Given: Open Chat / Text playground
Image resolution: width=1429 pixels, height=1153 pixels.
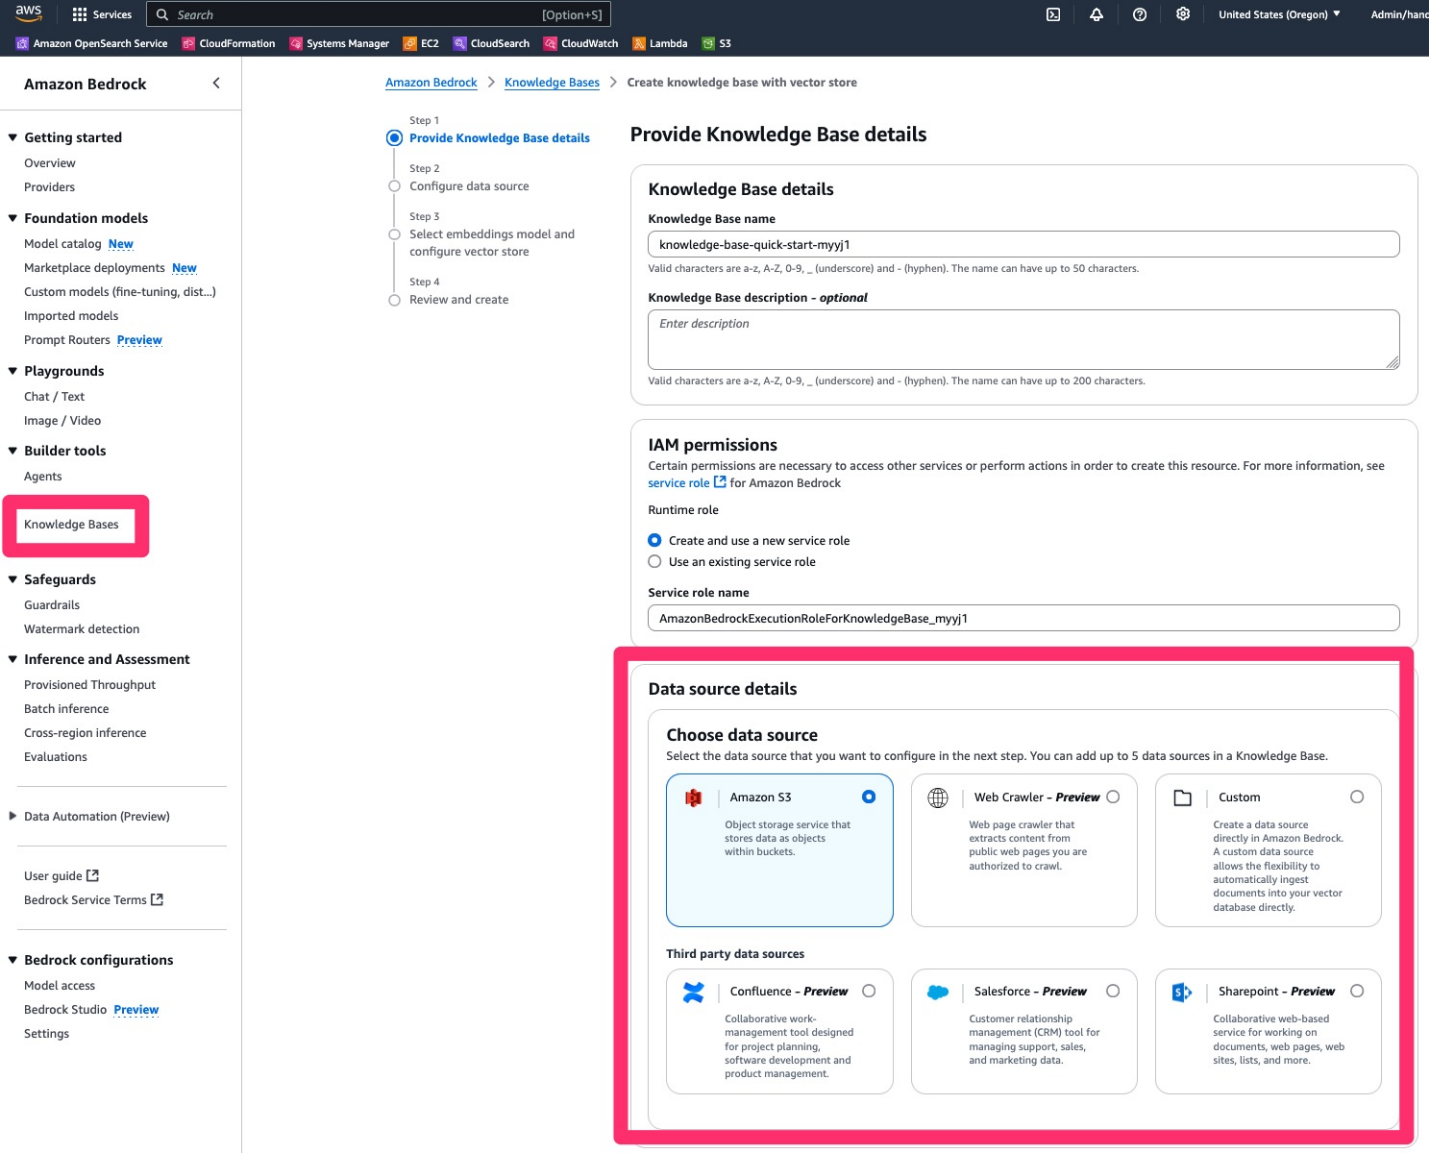Looking at the screenshot, I should click(54, 397).
